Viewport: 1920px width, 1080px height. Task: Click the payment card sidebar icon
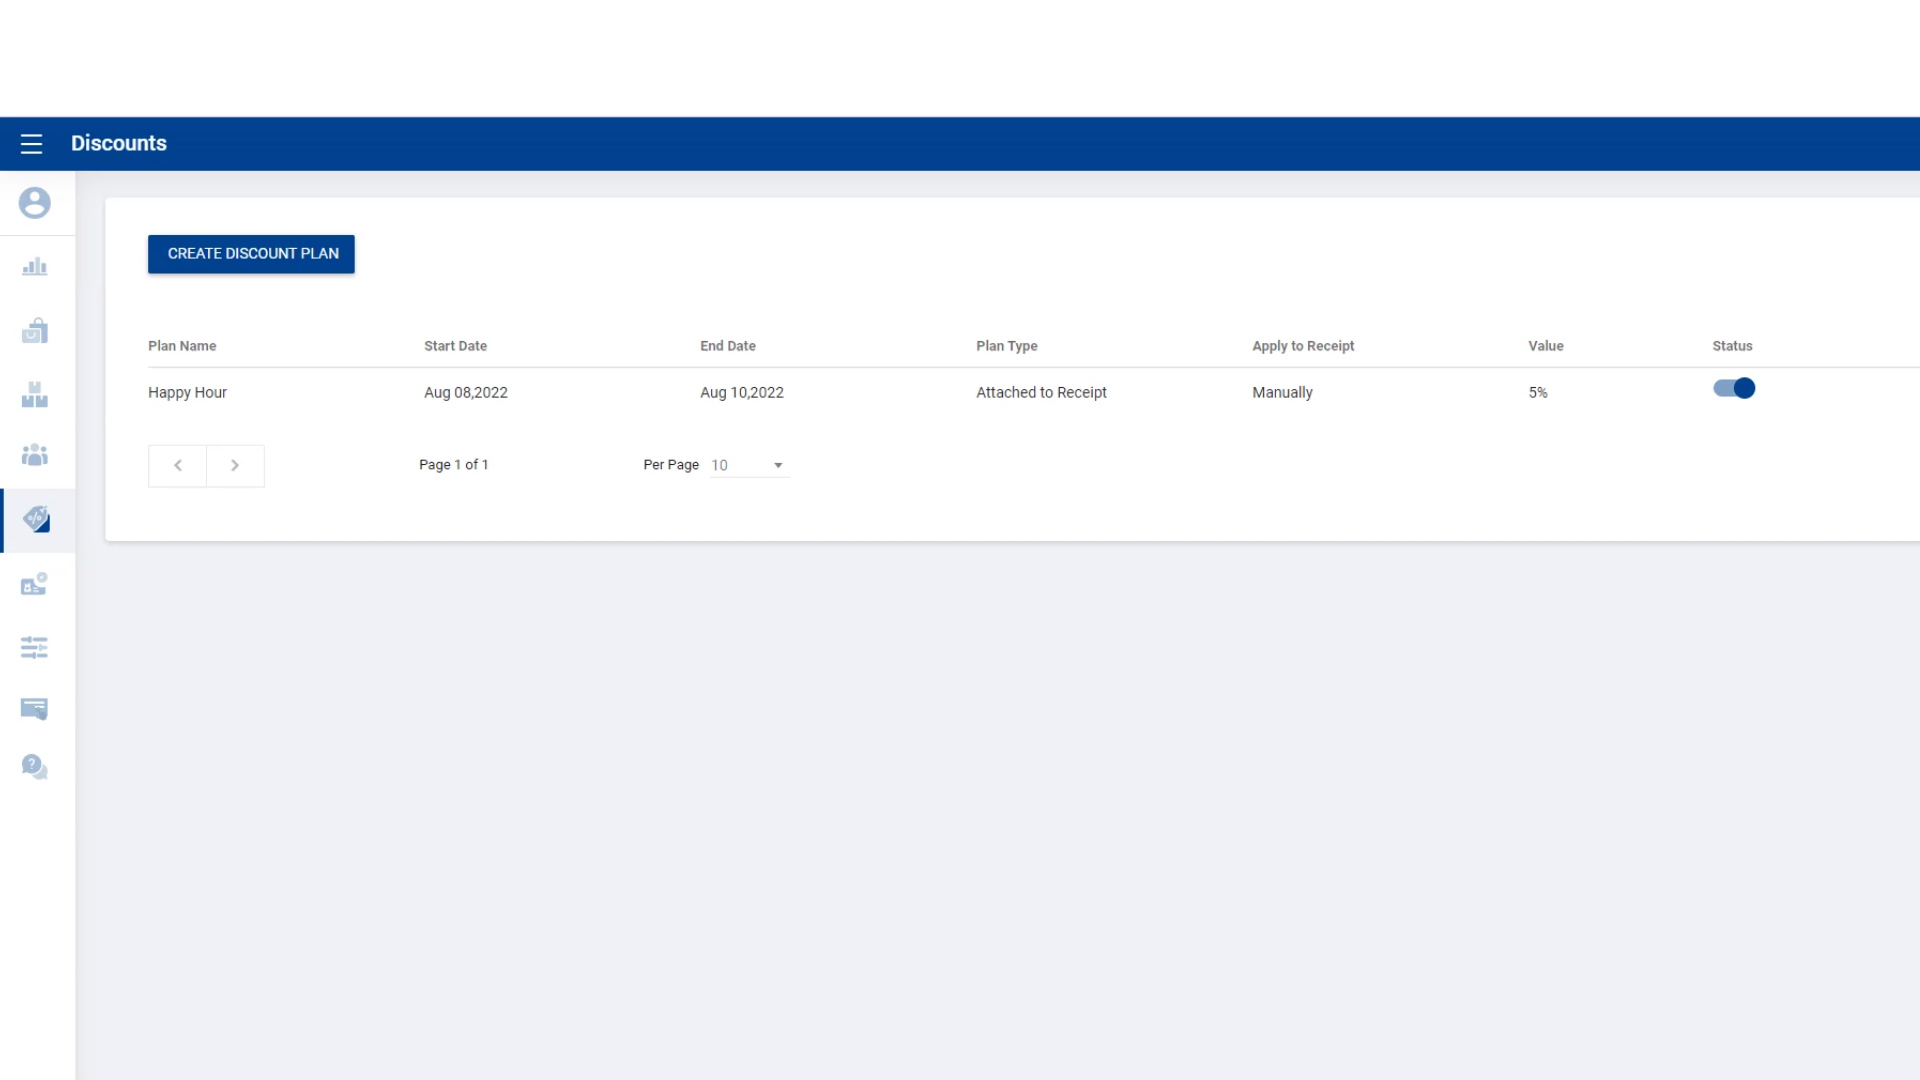point(35,709)
